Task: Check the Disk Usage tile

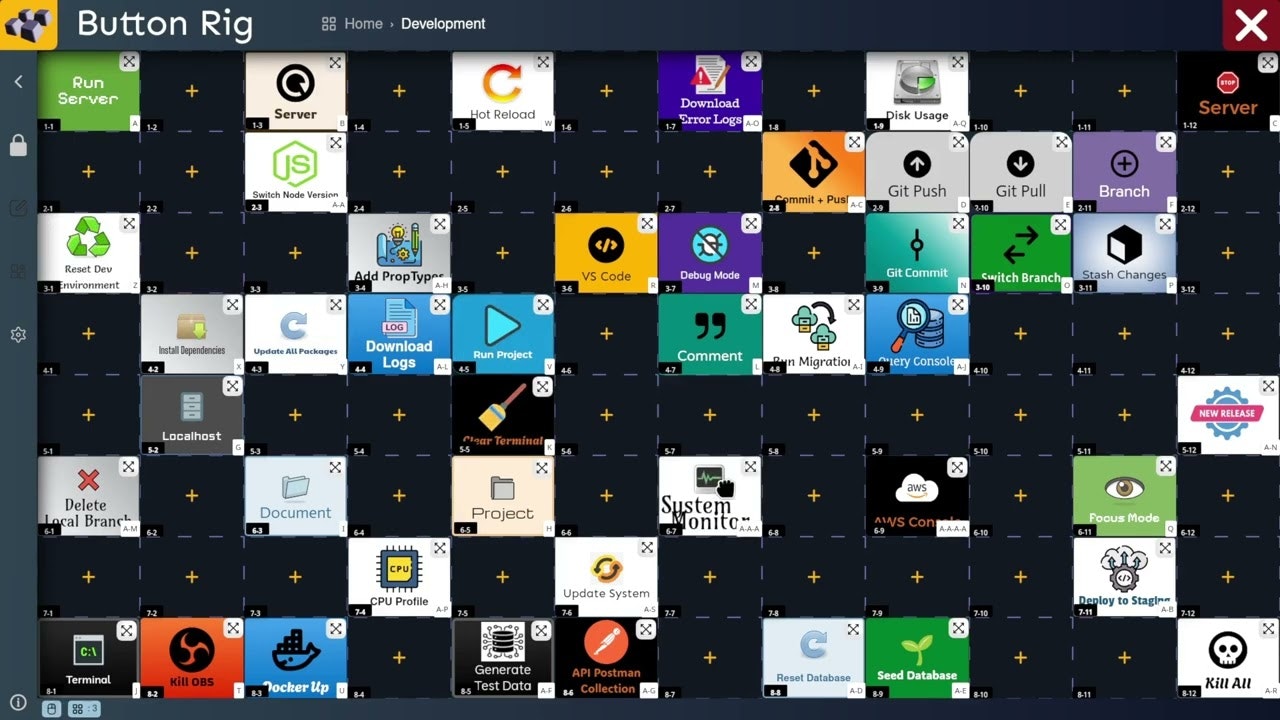Action: pos(917,91)
